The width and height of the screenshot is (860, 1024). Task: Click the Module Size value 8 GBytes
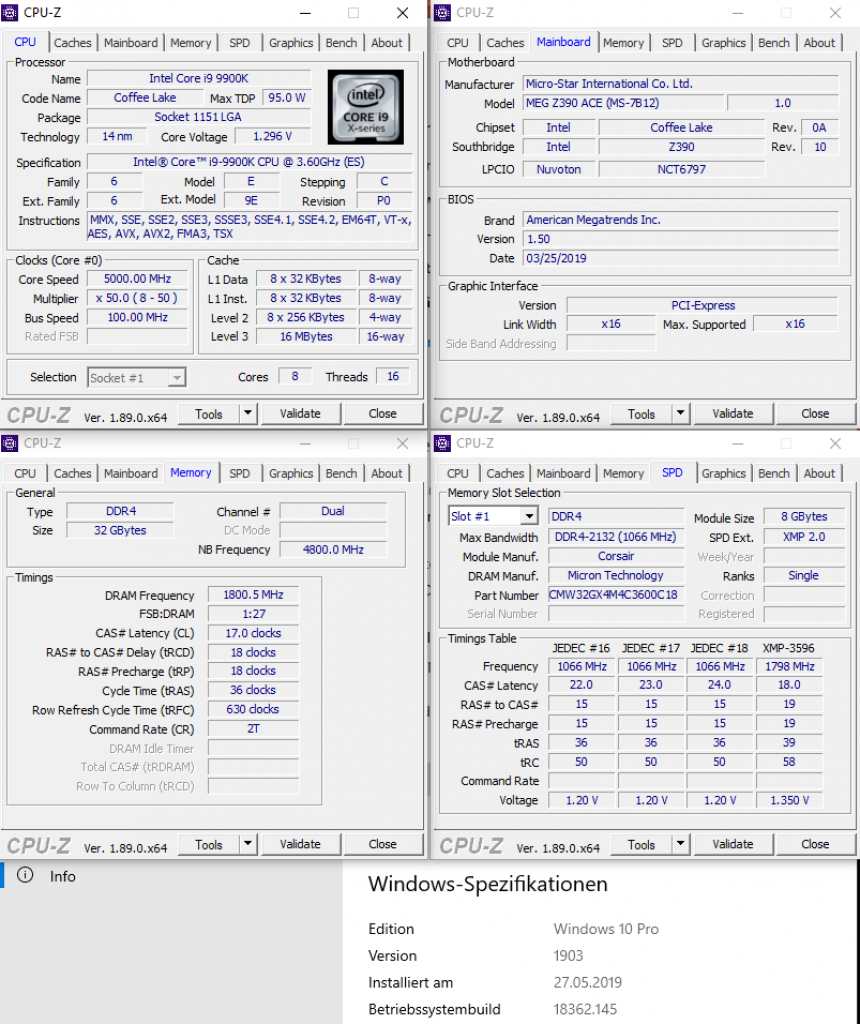804,516
